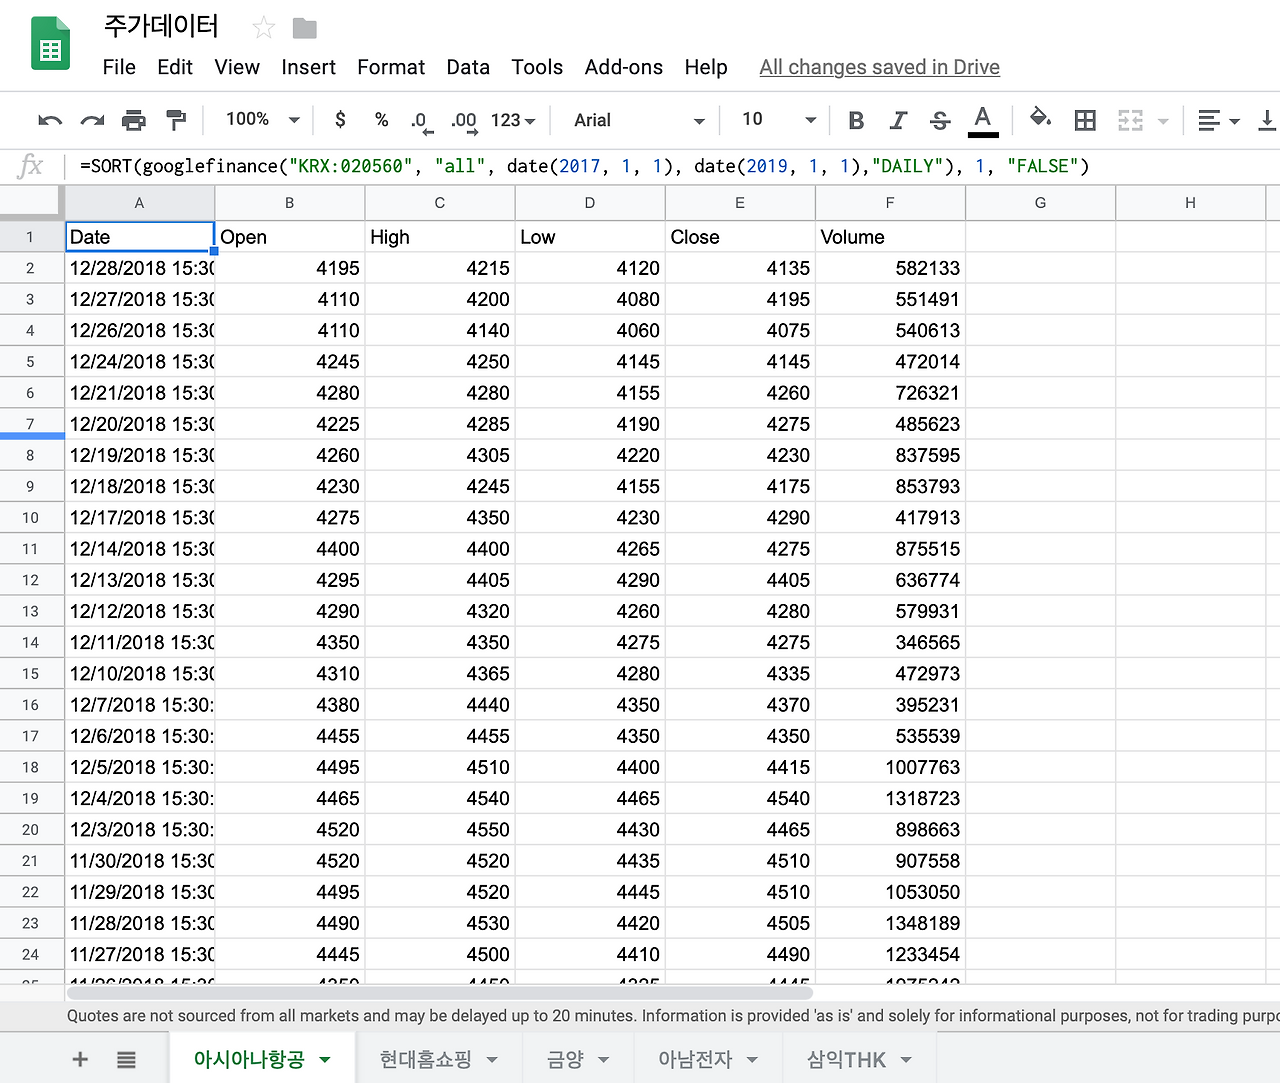Screen dimensions: 1280x1083
Task: Open the Format menu
Action: click(391, 67)
